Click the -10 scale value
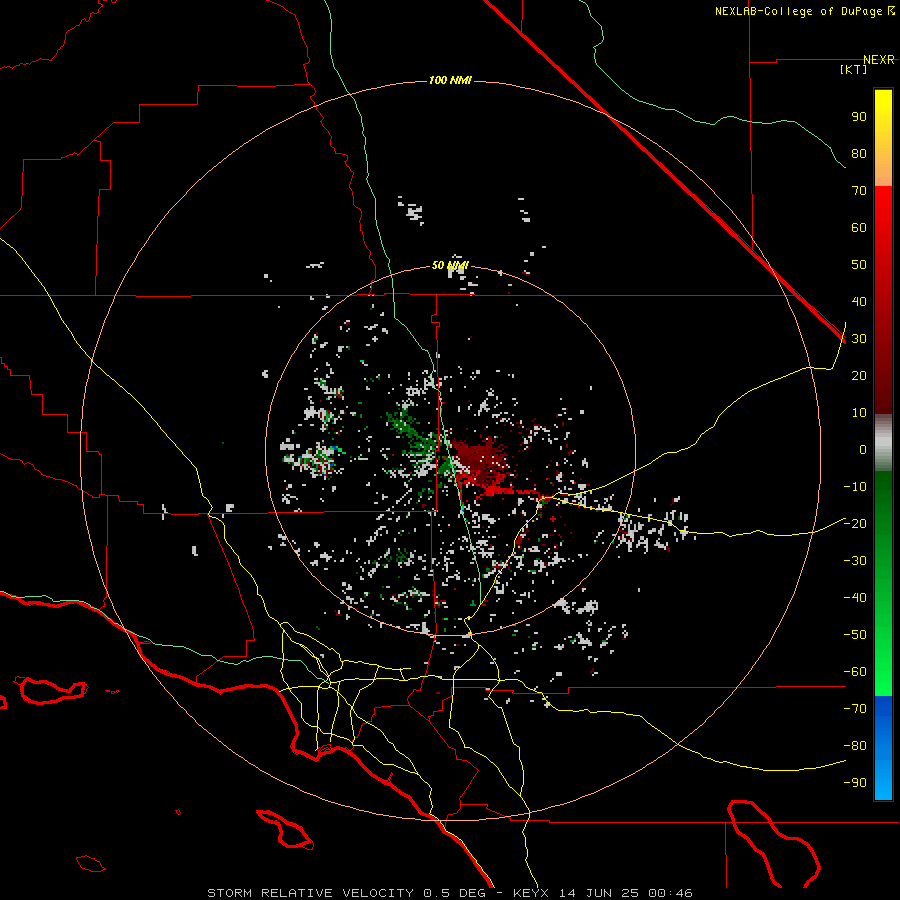 click(x=855, y=487)
